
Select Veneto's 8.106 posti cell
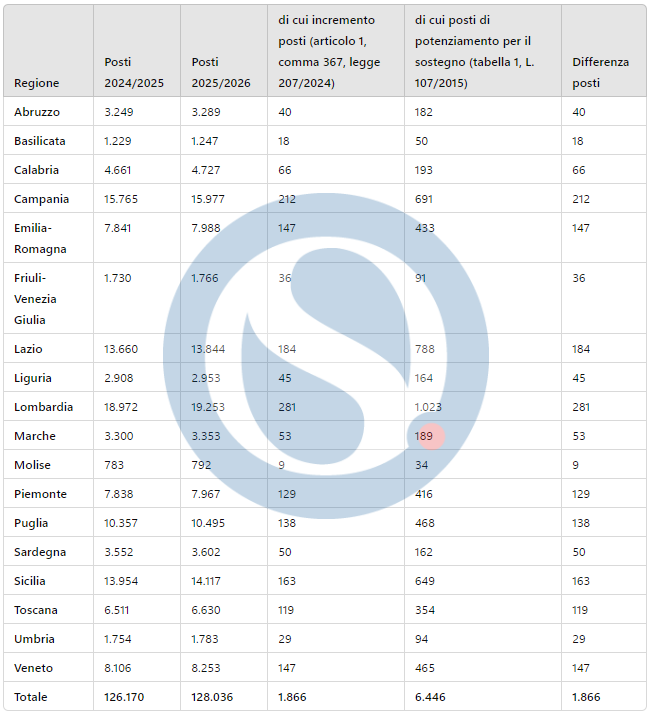tap(120, 668)
